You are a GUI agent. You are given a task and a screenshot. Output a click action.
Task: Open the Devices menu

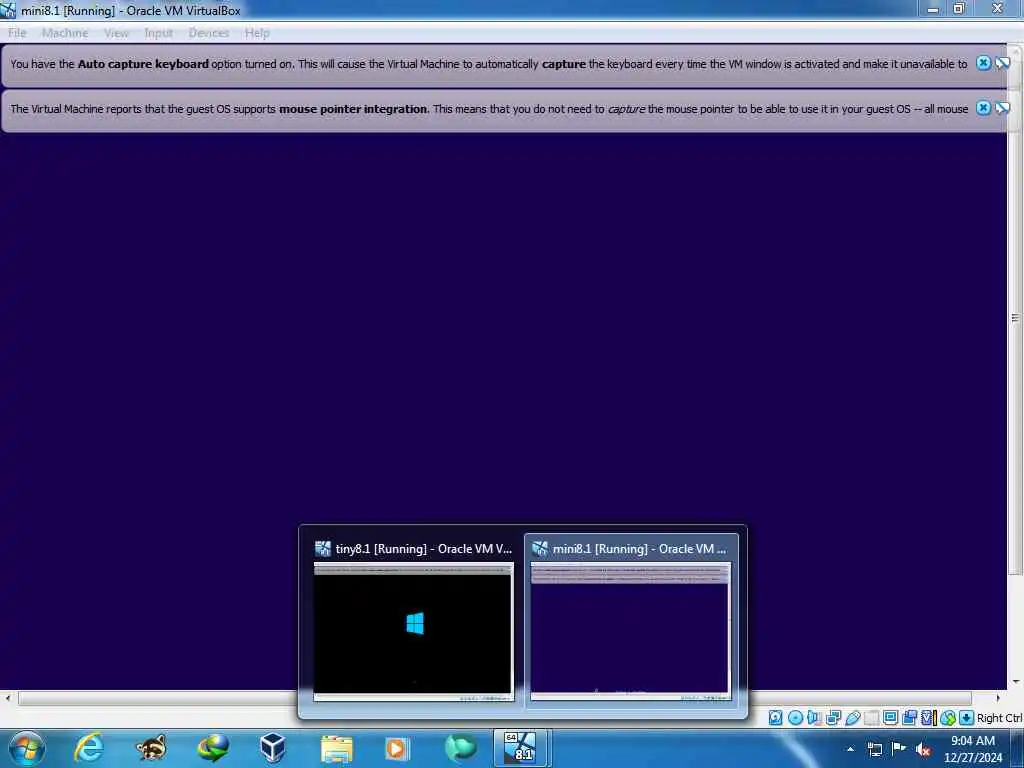(209, 33)
